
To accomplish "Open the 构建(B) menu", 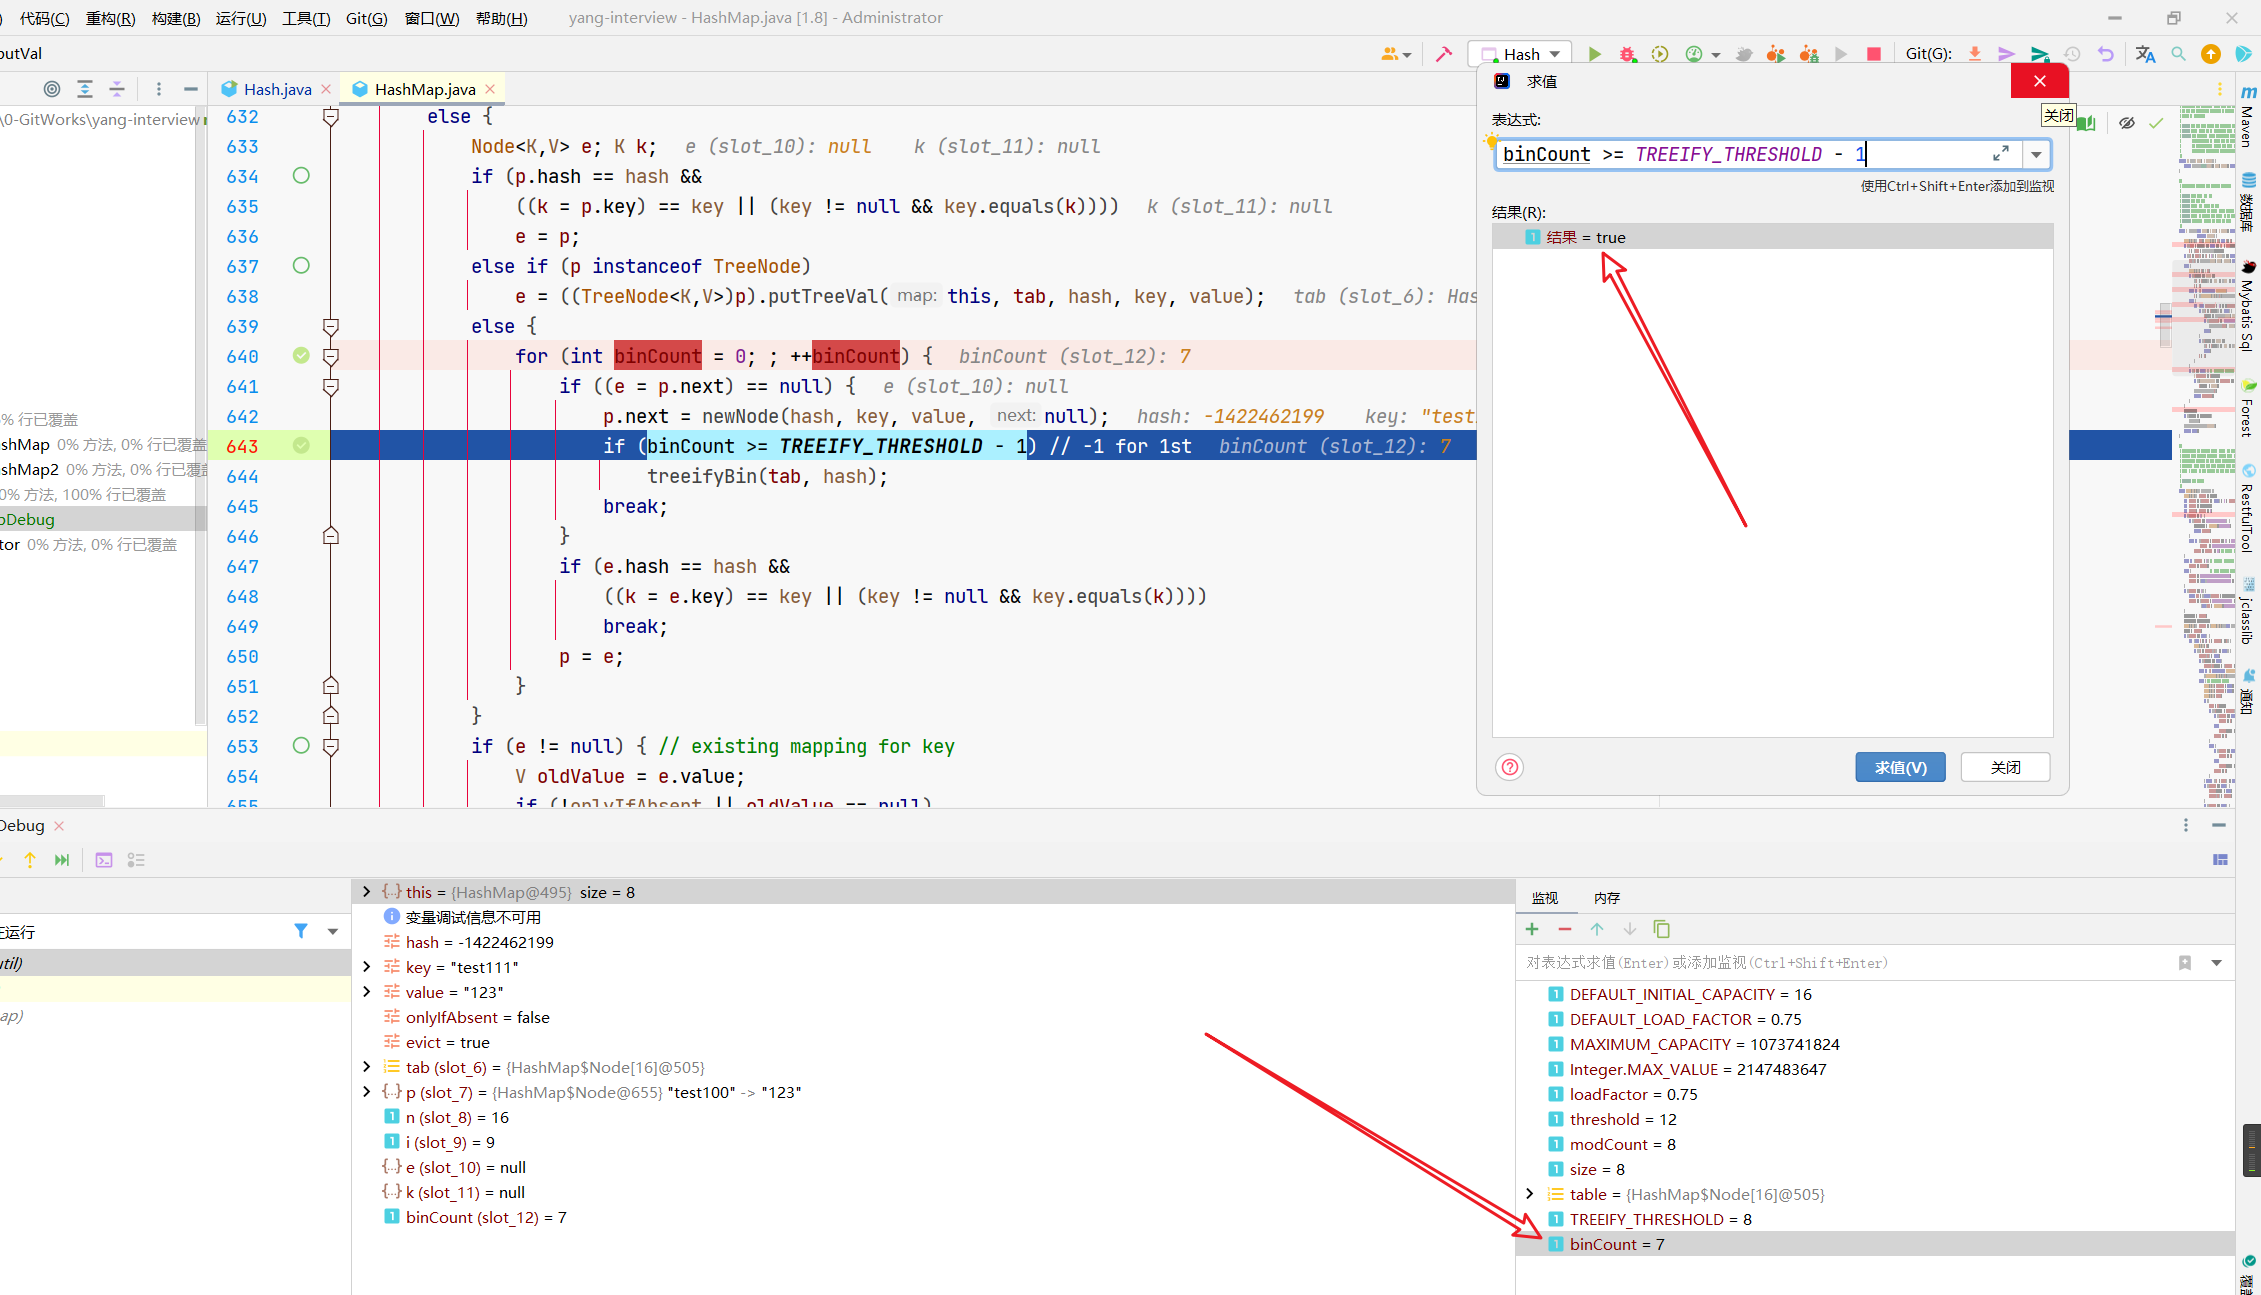I will [176, 18].
